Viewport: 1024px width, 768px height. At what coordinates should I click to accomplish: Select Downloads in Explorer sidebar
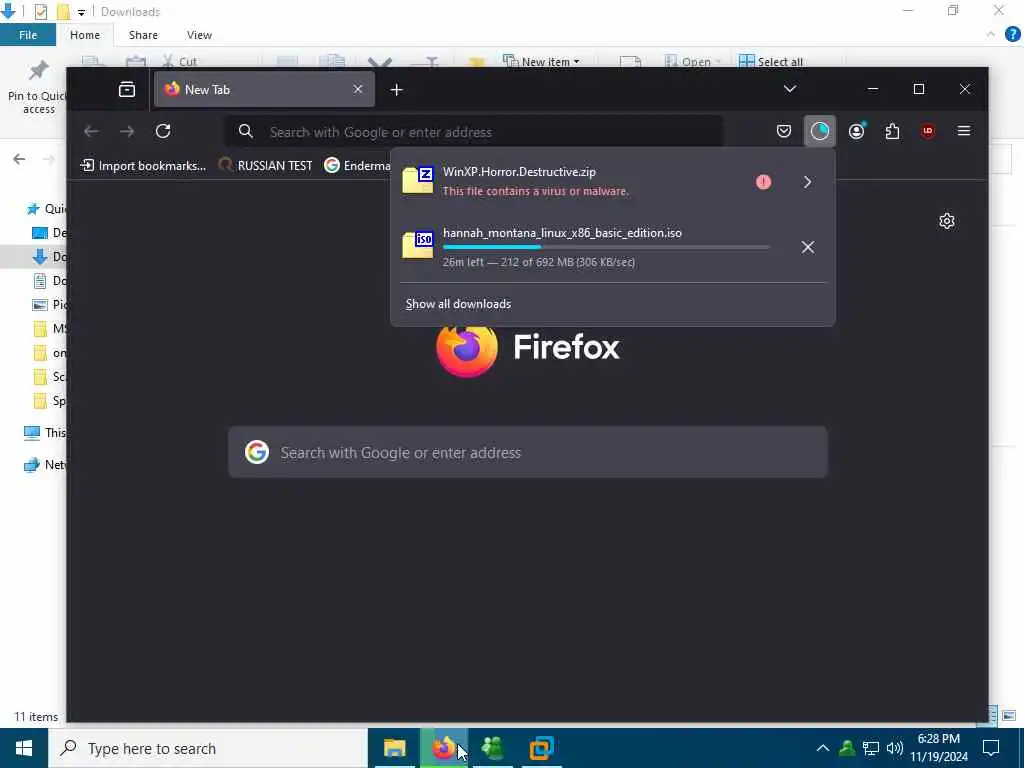coord(49,257)
